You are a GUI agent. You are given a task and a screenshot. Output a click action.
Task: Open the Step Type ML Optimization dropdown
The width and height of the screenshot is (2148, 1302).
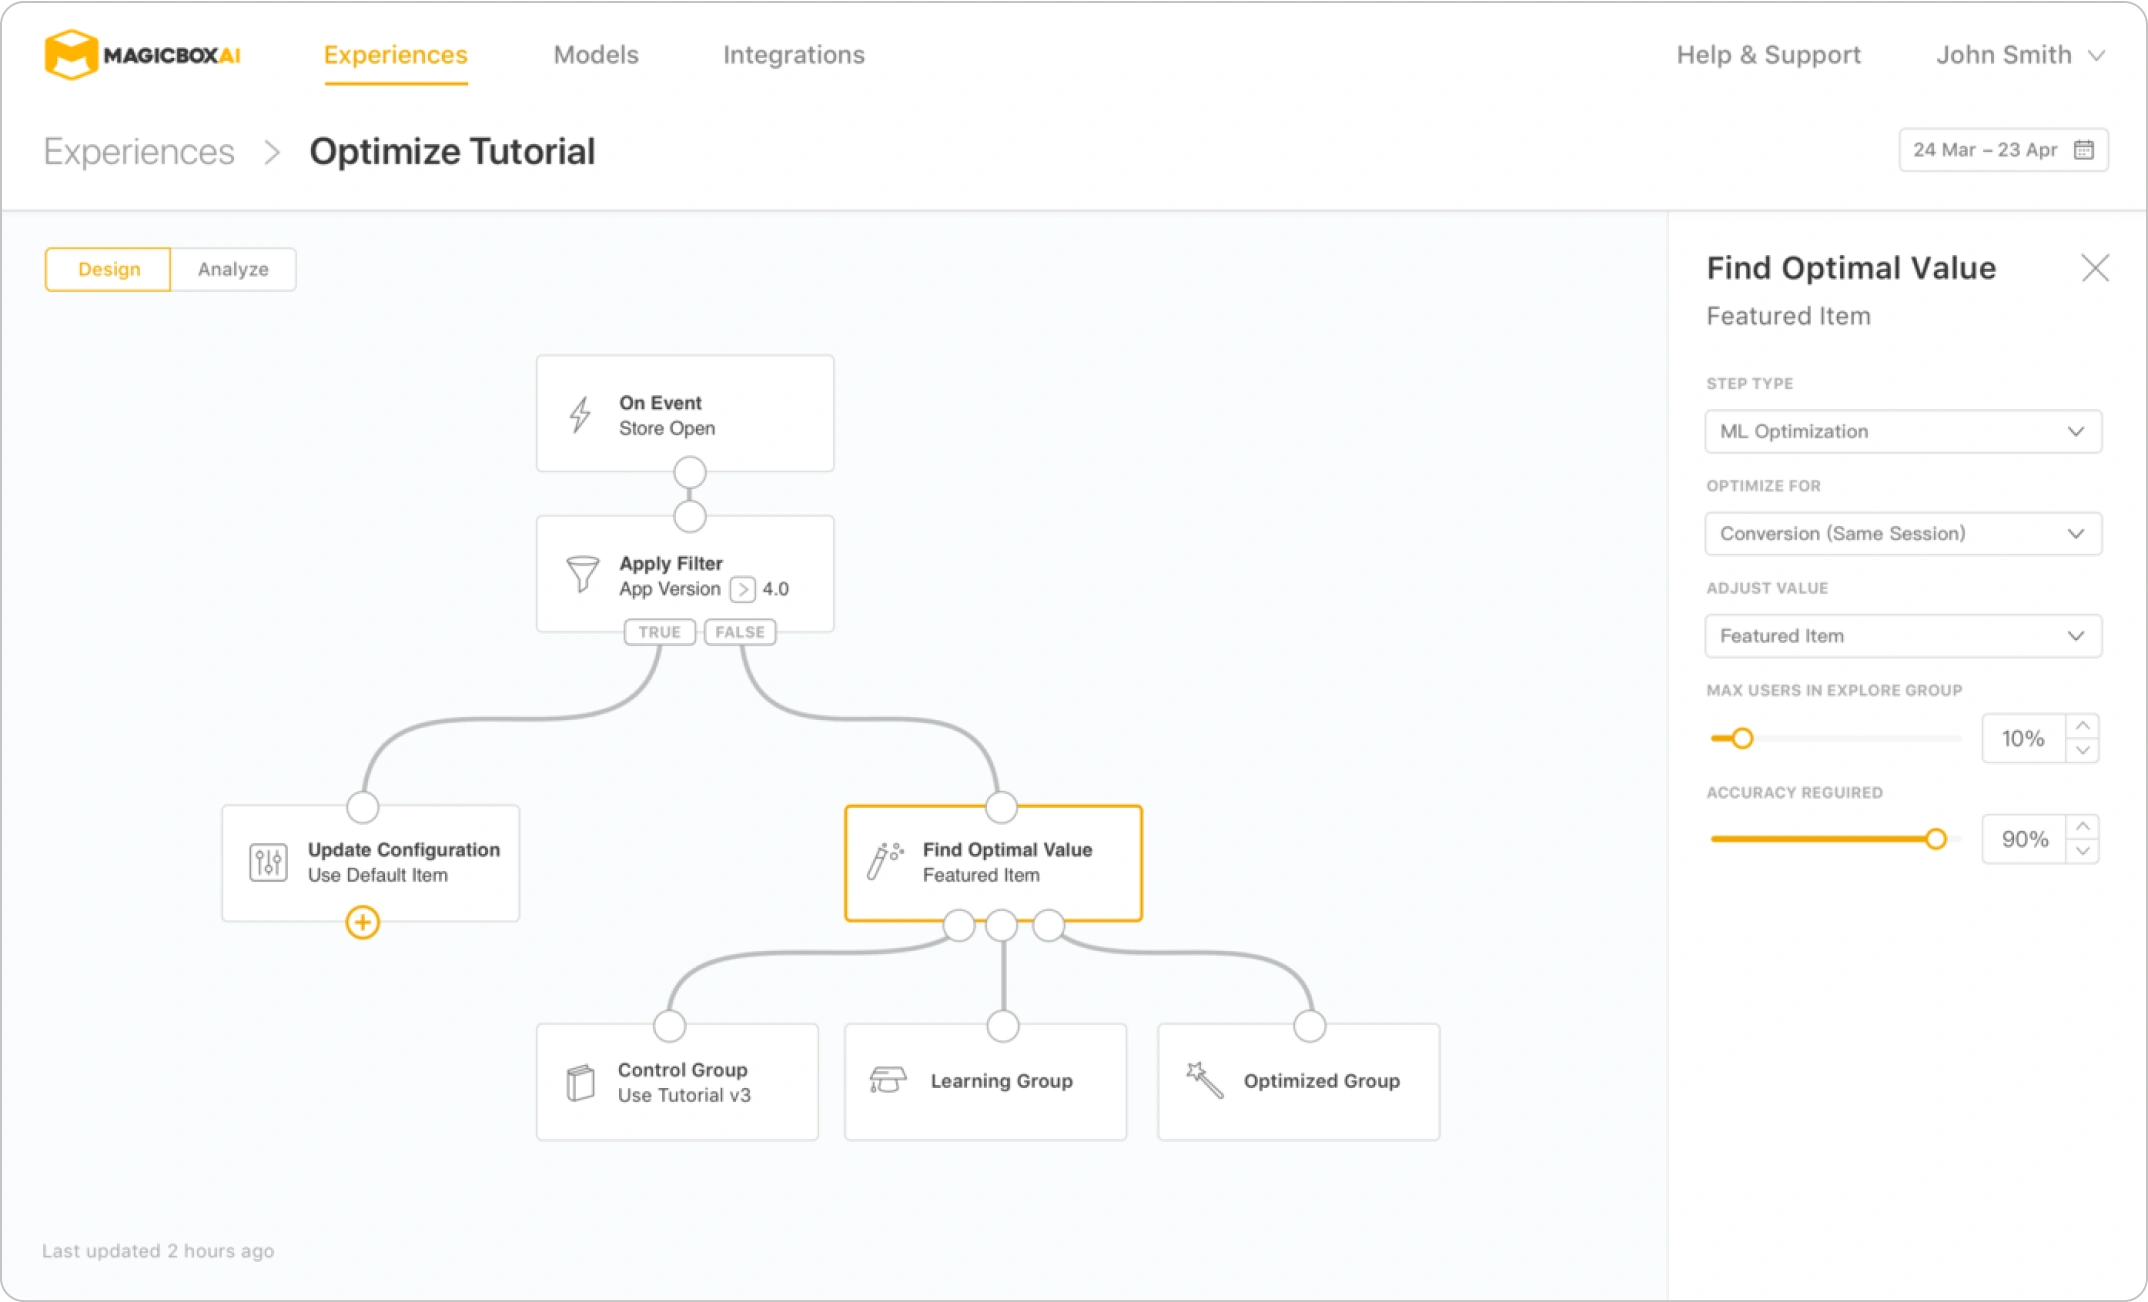tap(1902, 431)
